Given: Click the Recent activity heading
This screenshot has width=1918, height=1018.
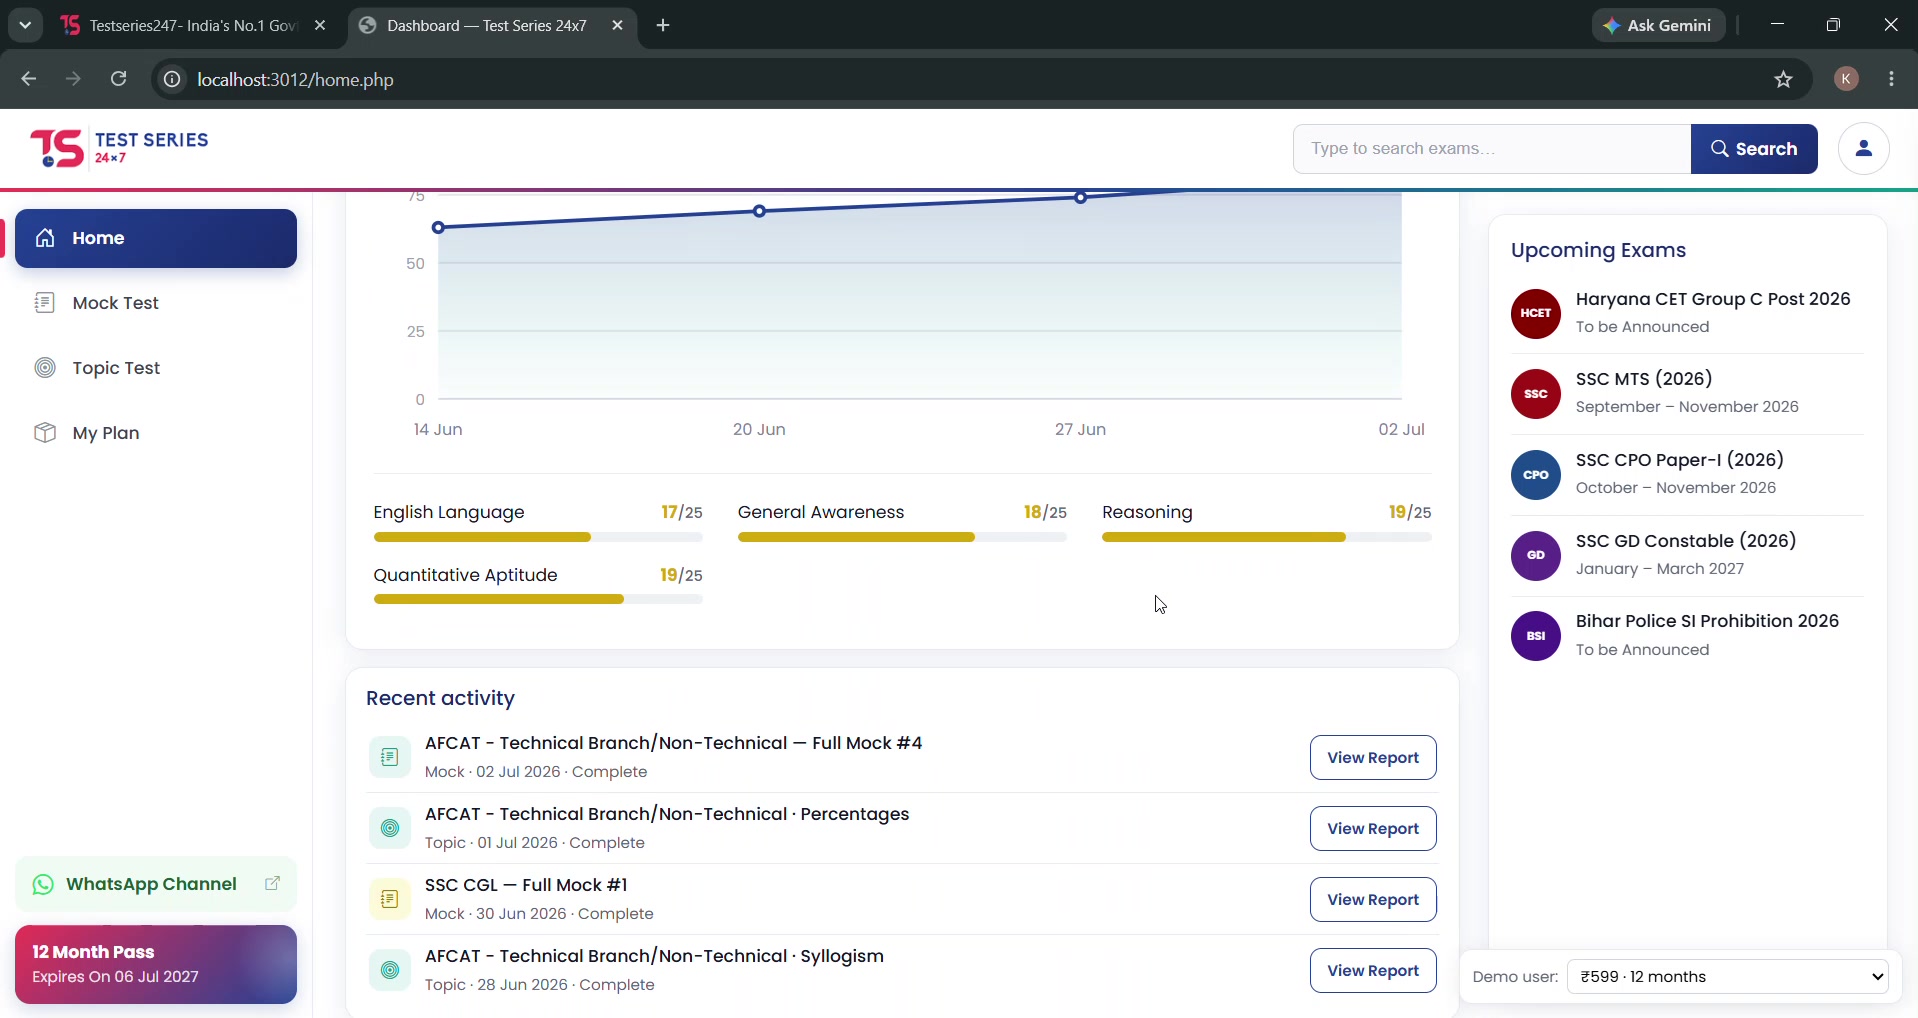Looking at the screenshot, I should (x=440, y=698).
